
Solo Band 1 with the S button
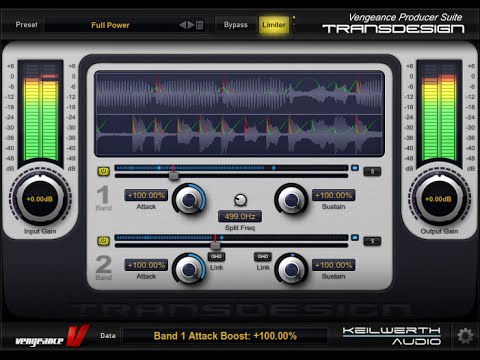click(372, 172)
